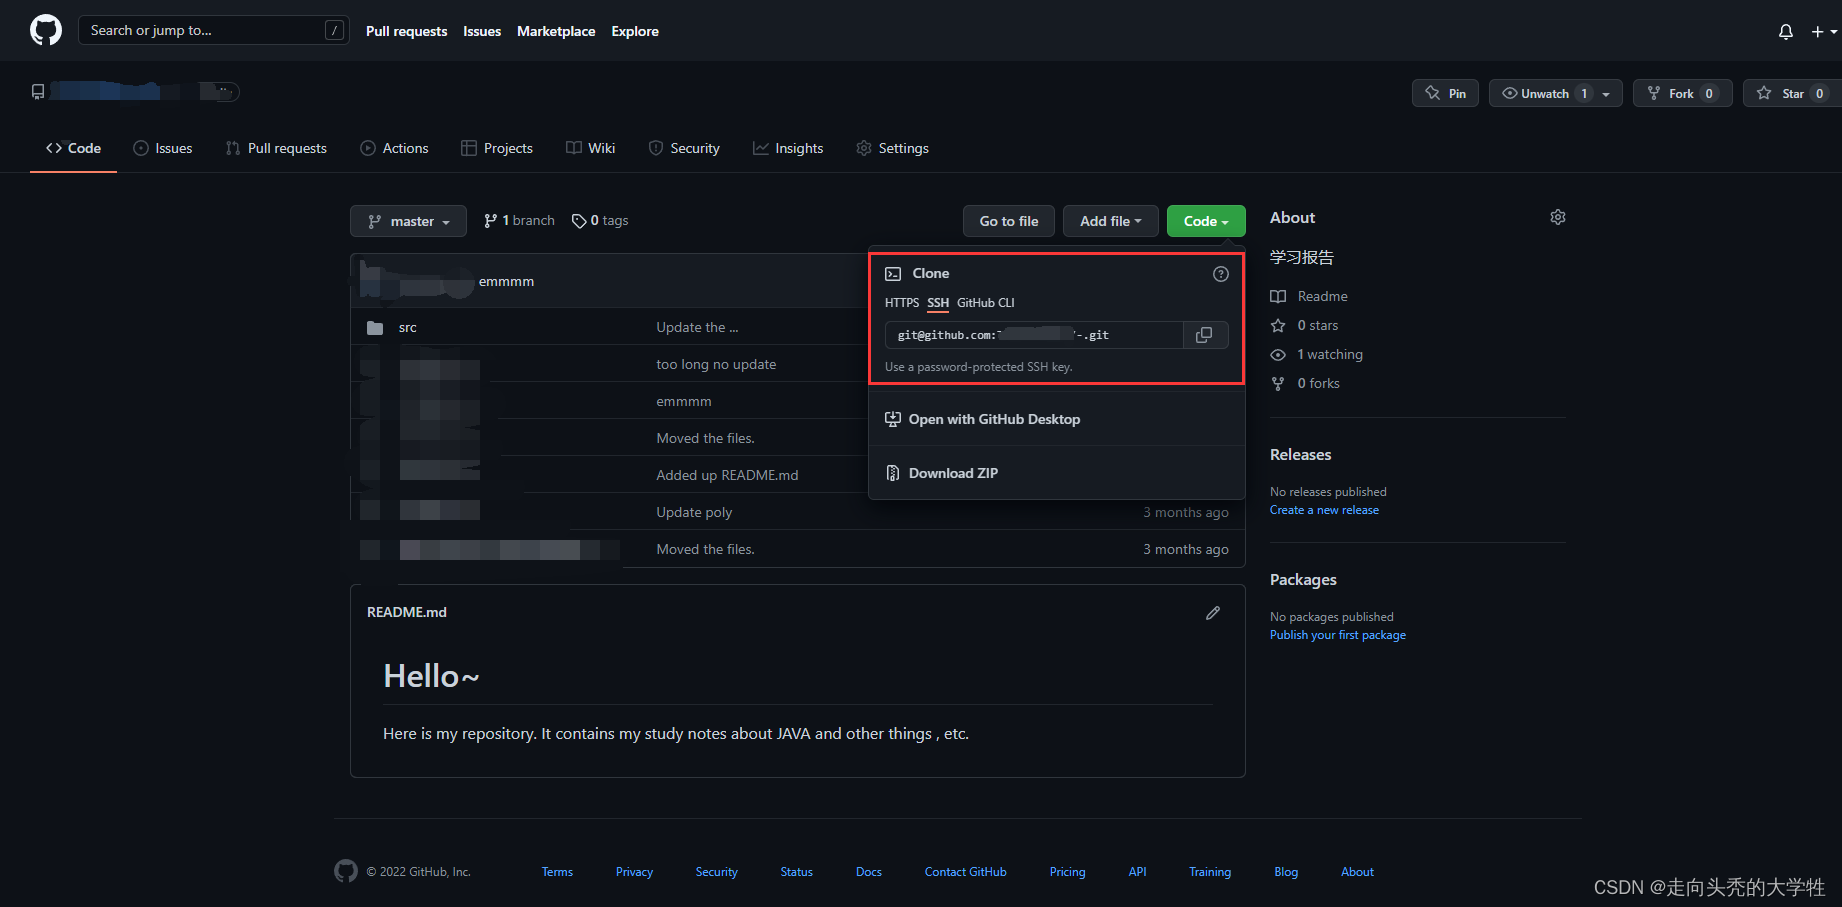
Task: Open the Actions tab
Action: pyautogui.click(x=394, y=148)
